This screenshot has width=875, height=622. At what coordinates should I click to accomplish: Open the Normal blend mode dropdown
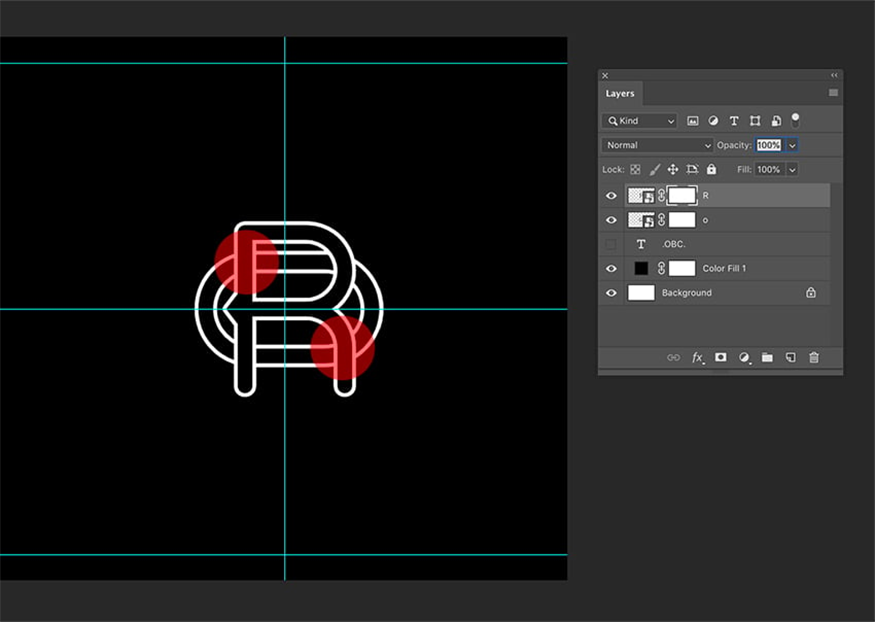click(x=657, y=145)
